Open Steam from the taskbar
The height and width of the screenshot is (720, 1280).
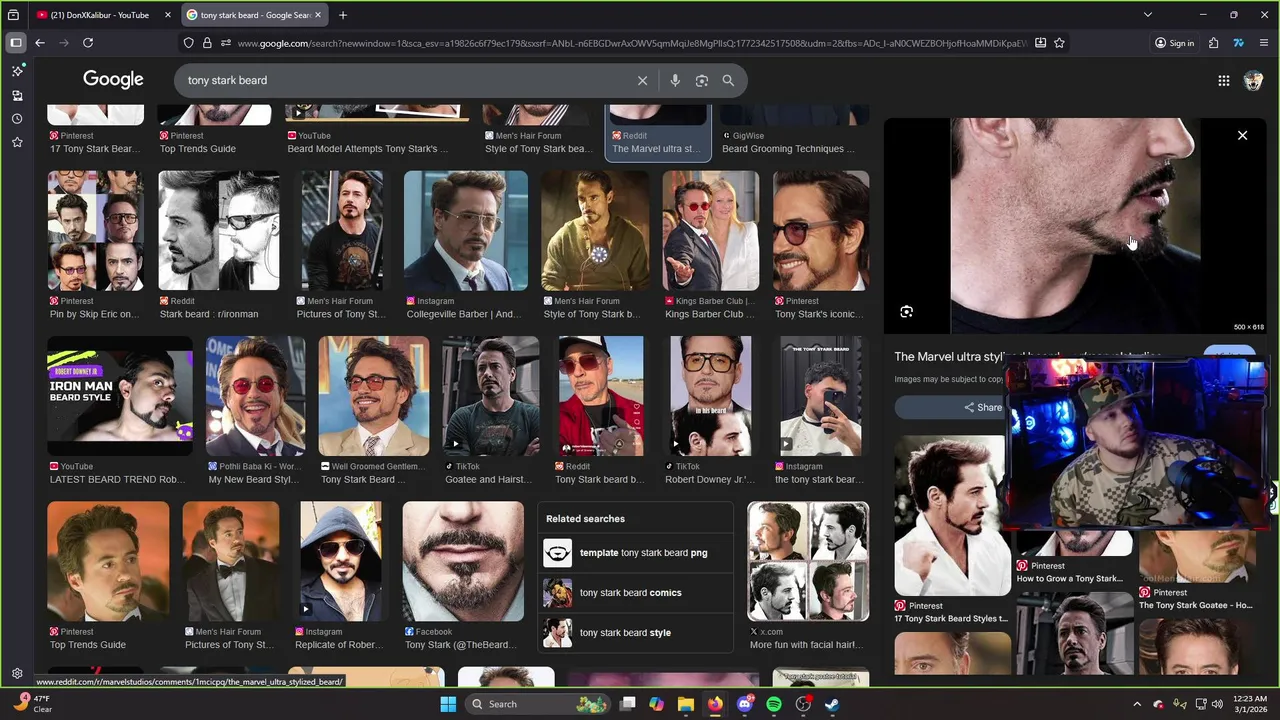tap(832, 704)
